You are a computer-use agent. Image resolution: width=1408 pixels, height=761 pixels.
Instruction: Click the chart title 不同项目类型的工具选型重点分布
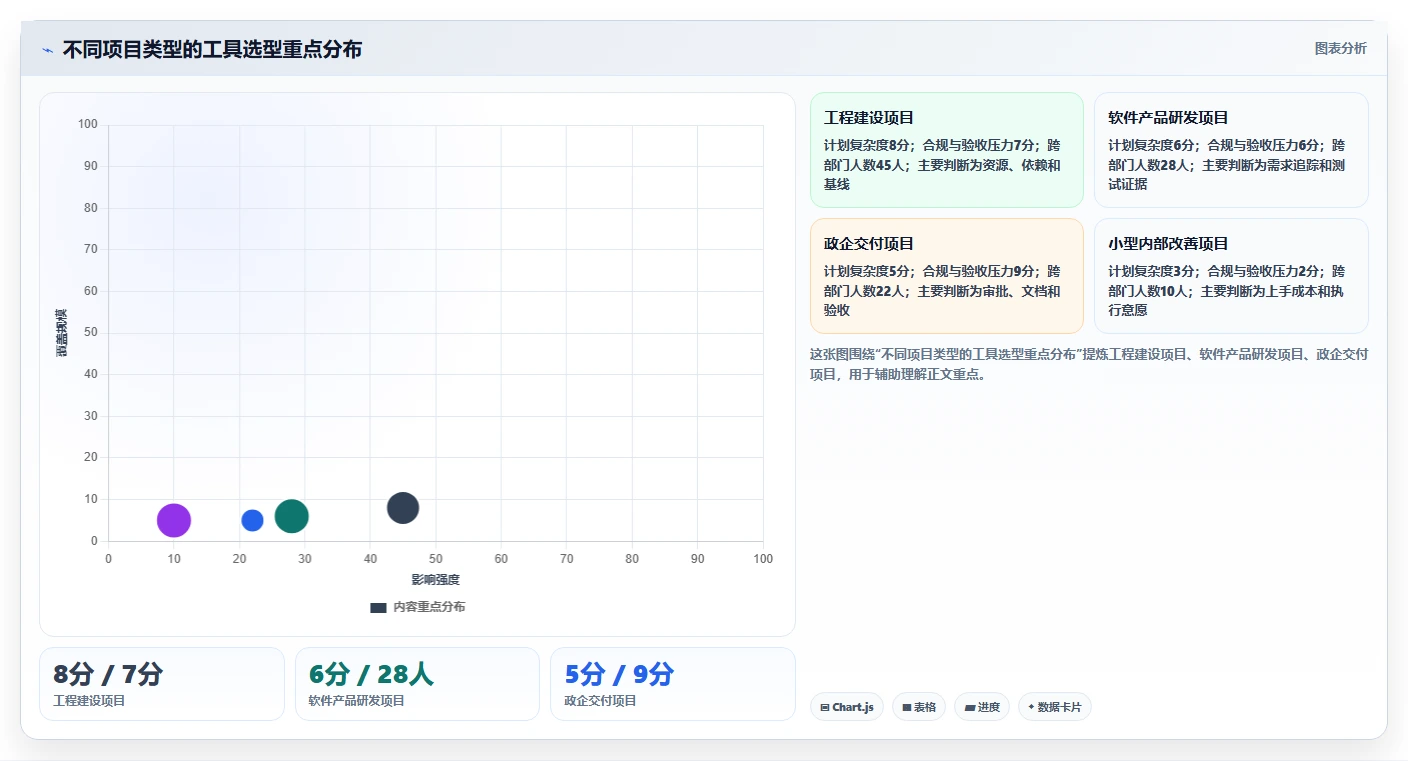(x=212, y=50)
